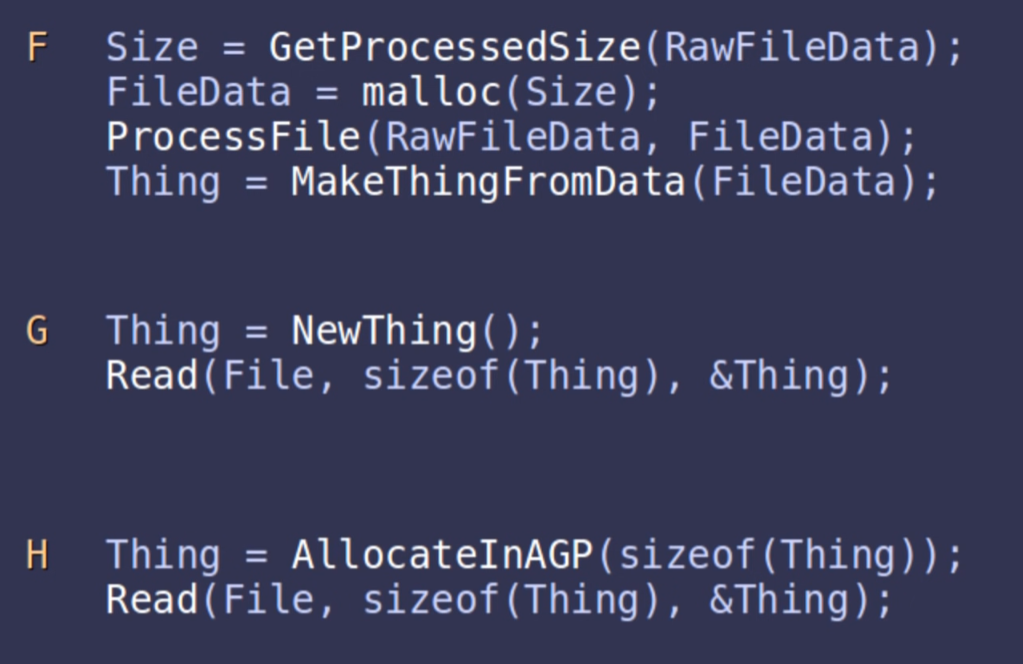Click File argument in block H Read
This screenshot has height=664, width=1023.
268,600
